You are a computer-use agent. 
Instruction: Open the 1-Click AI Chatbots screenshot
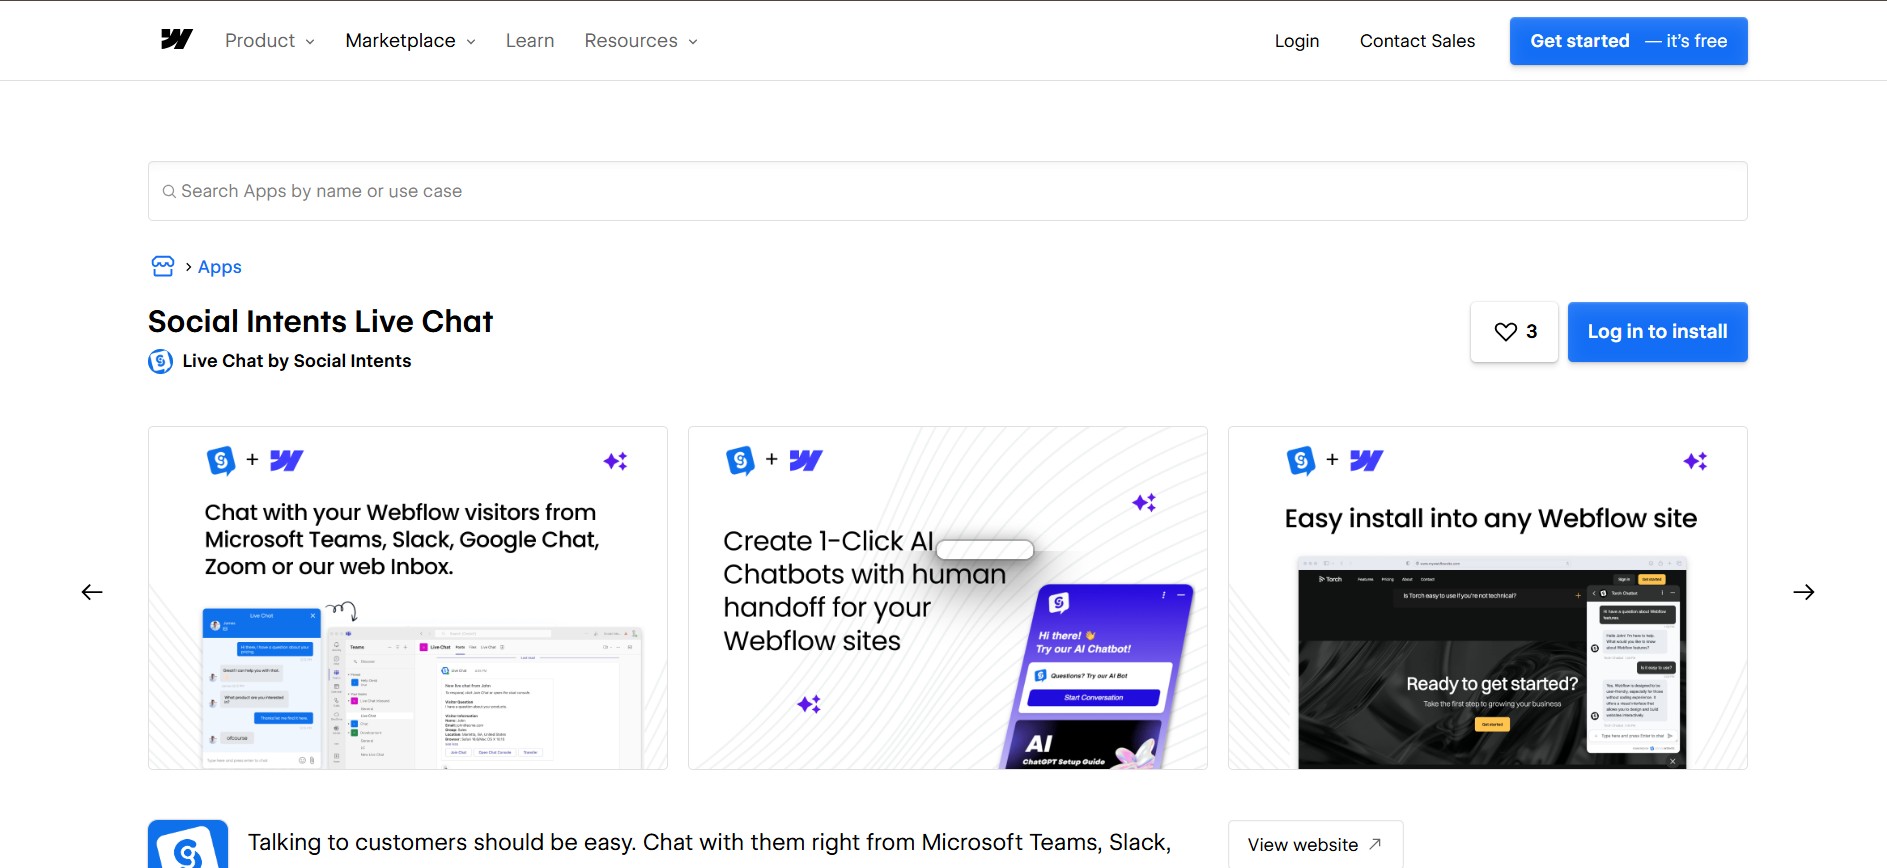pos(948,598)
